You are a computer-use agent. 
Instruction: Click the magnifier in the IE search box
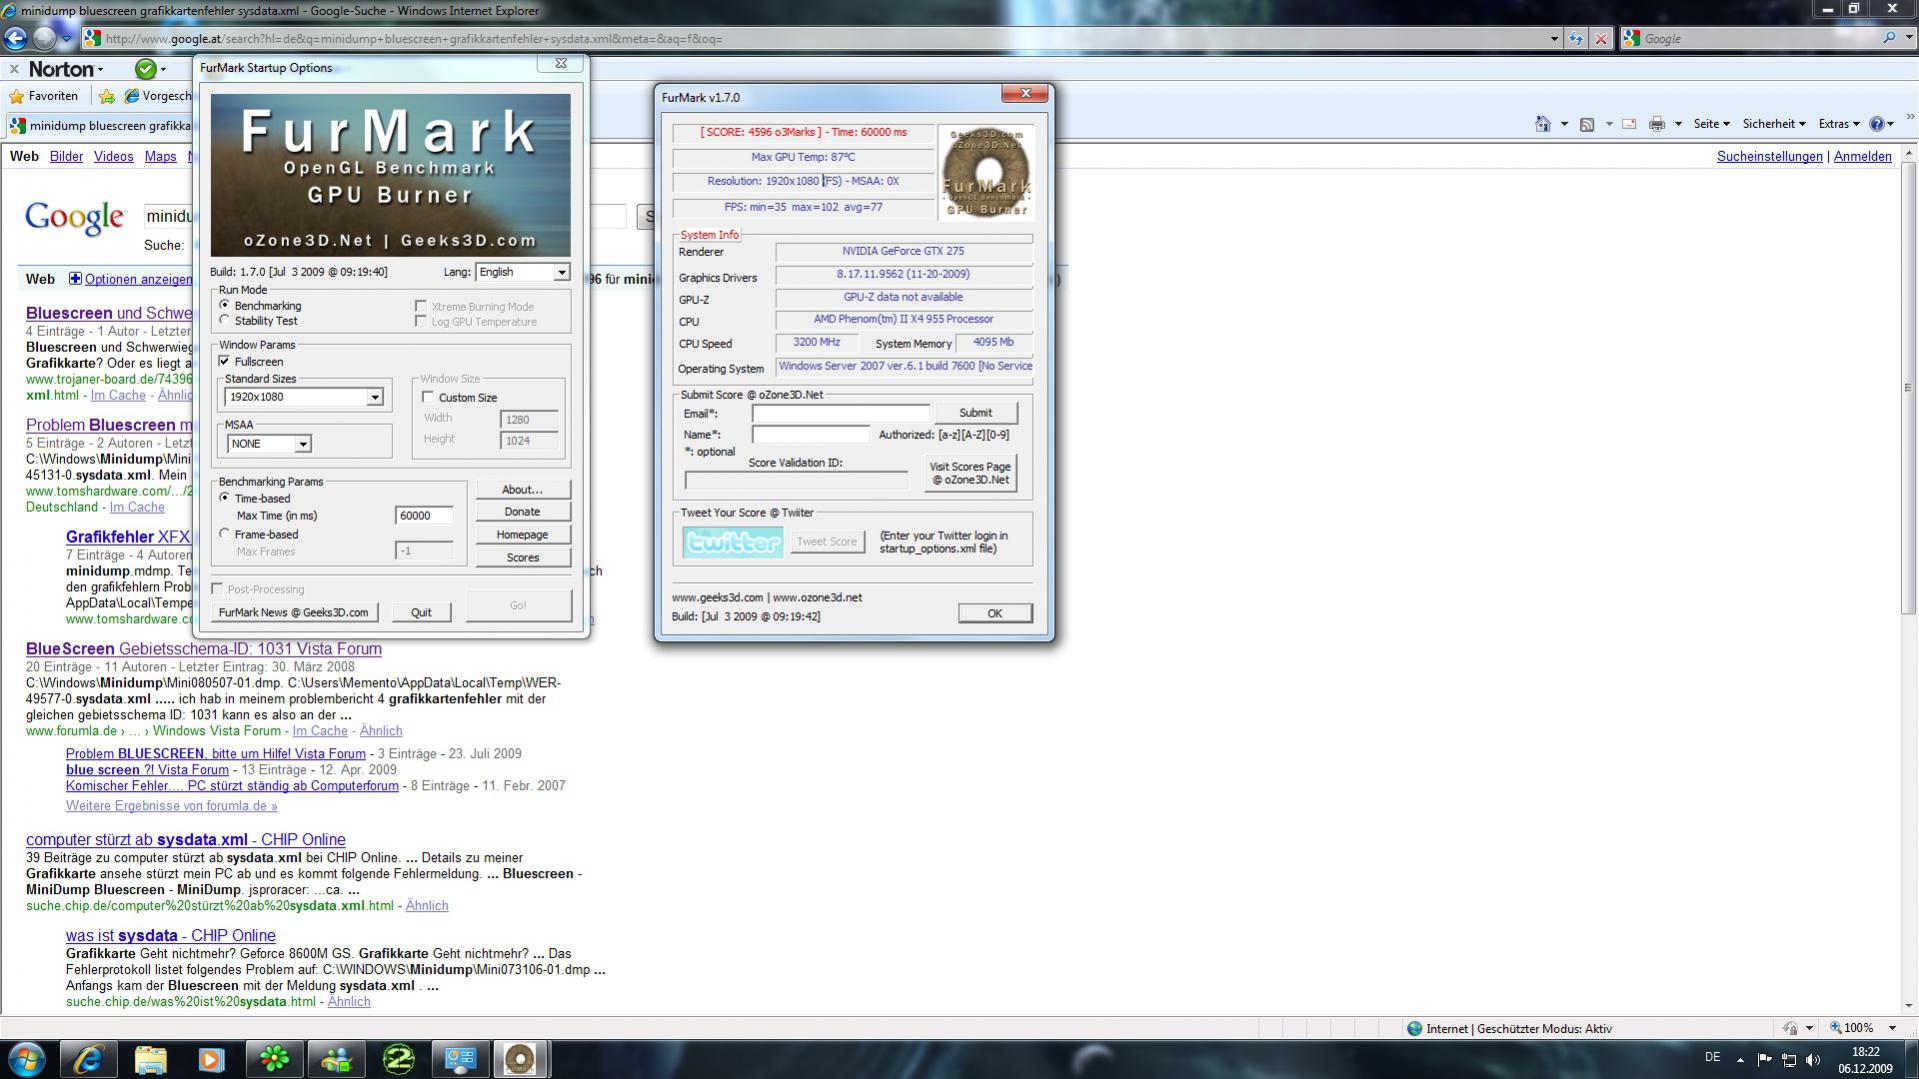click(x=1889, y=38)
